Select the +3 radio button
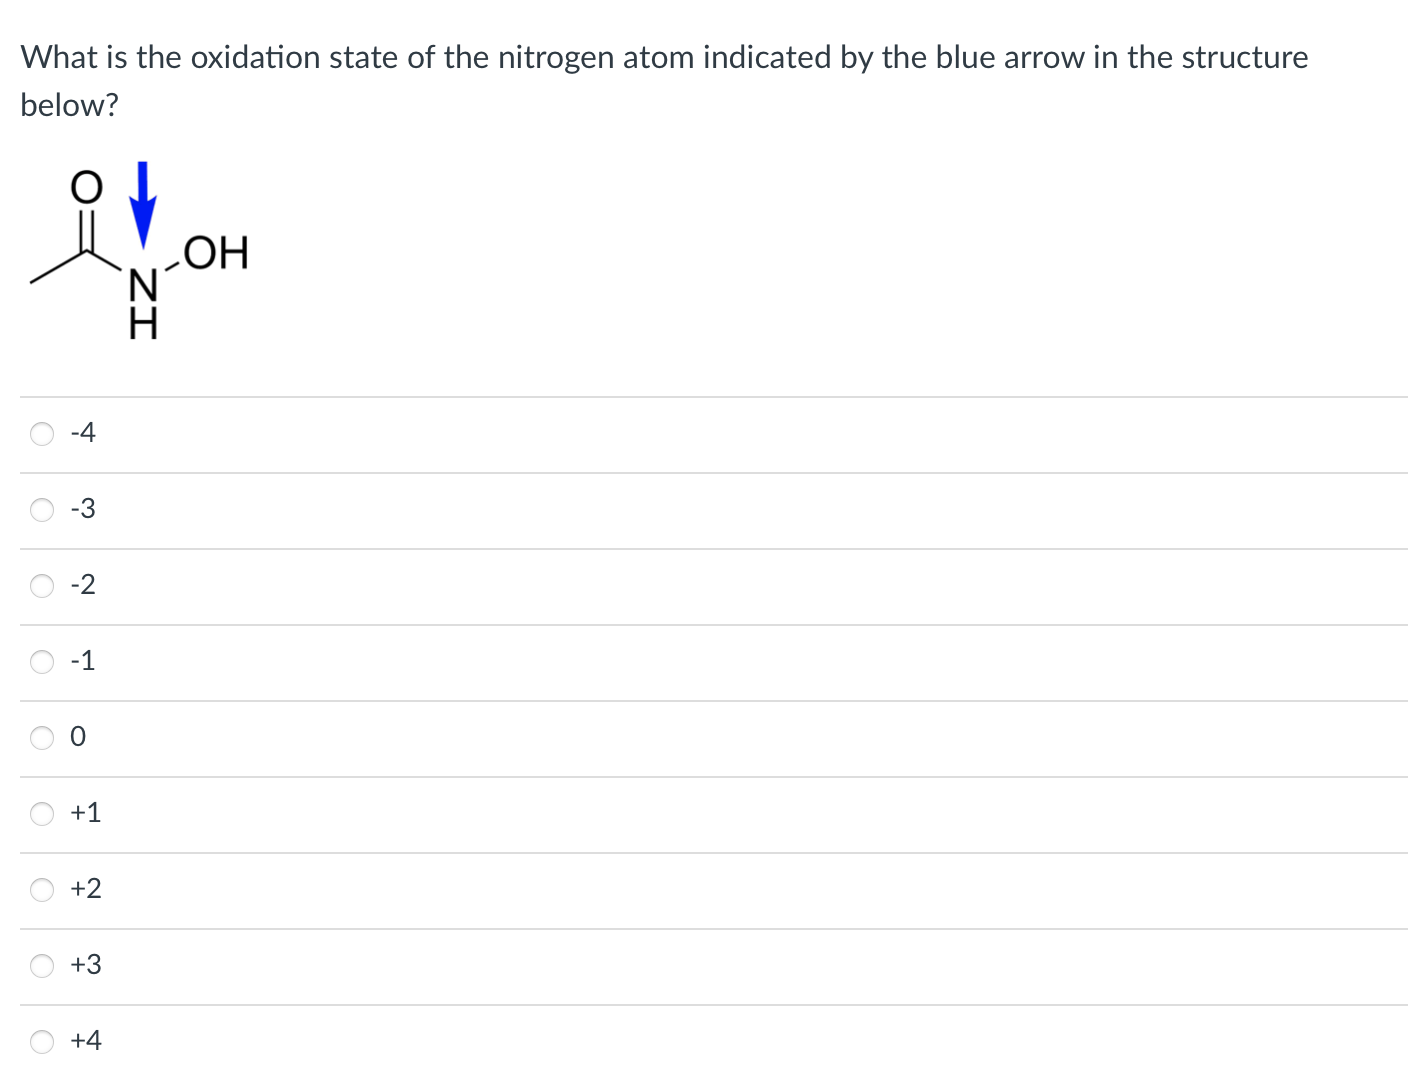 (42, 965)
